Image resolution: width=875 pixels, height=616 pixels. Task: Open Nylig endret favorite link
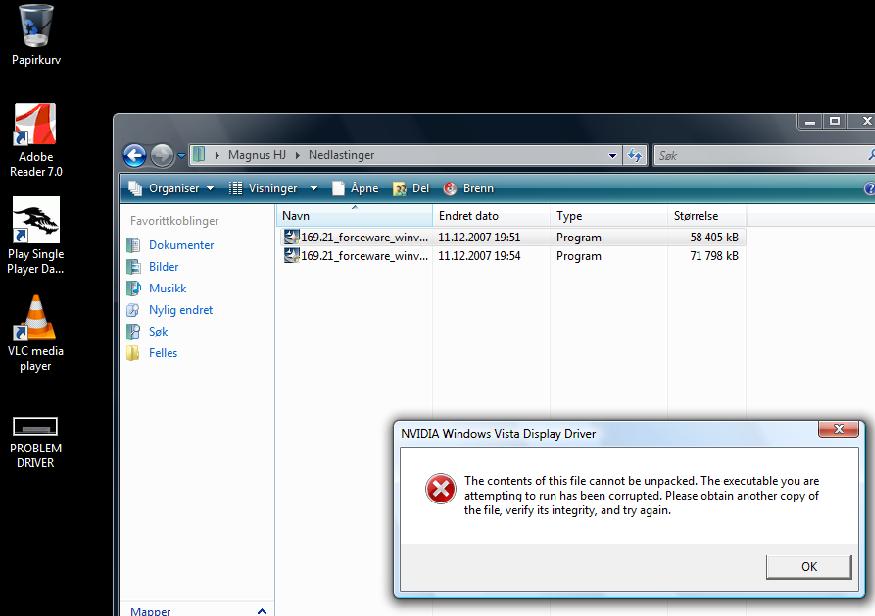coord(181,310)
